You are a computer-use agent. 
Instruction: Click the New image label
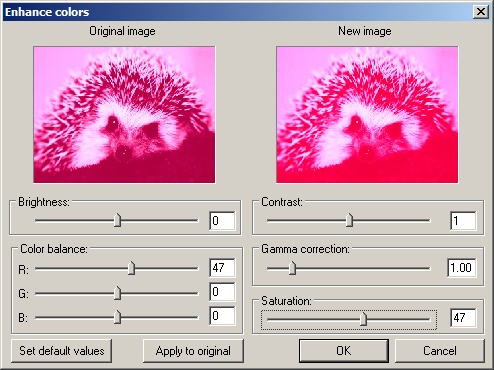[365, 31]
